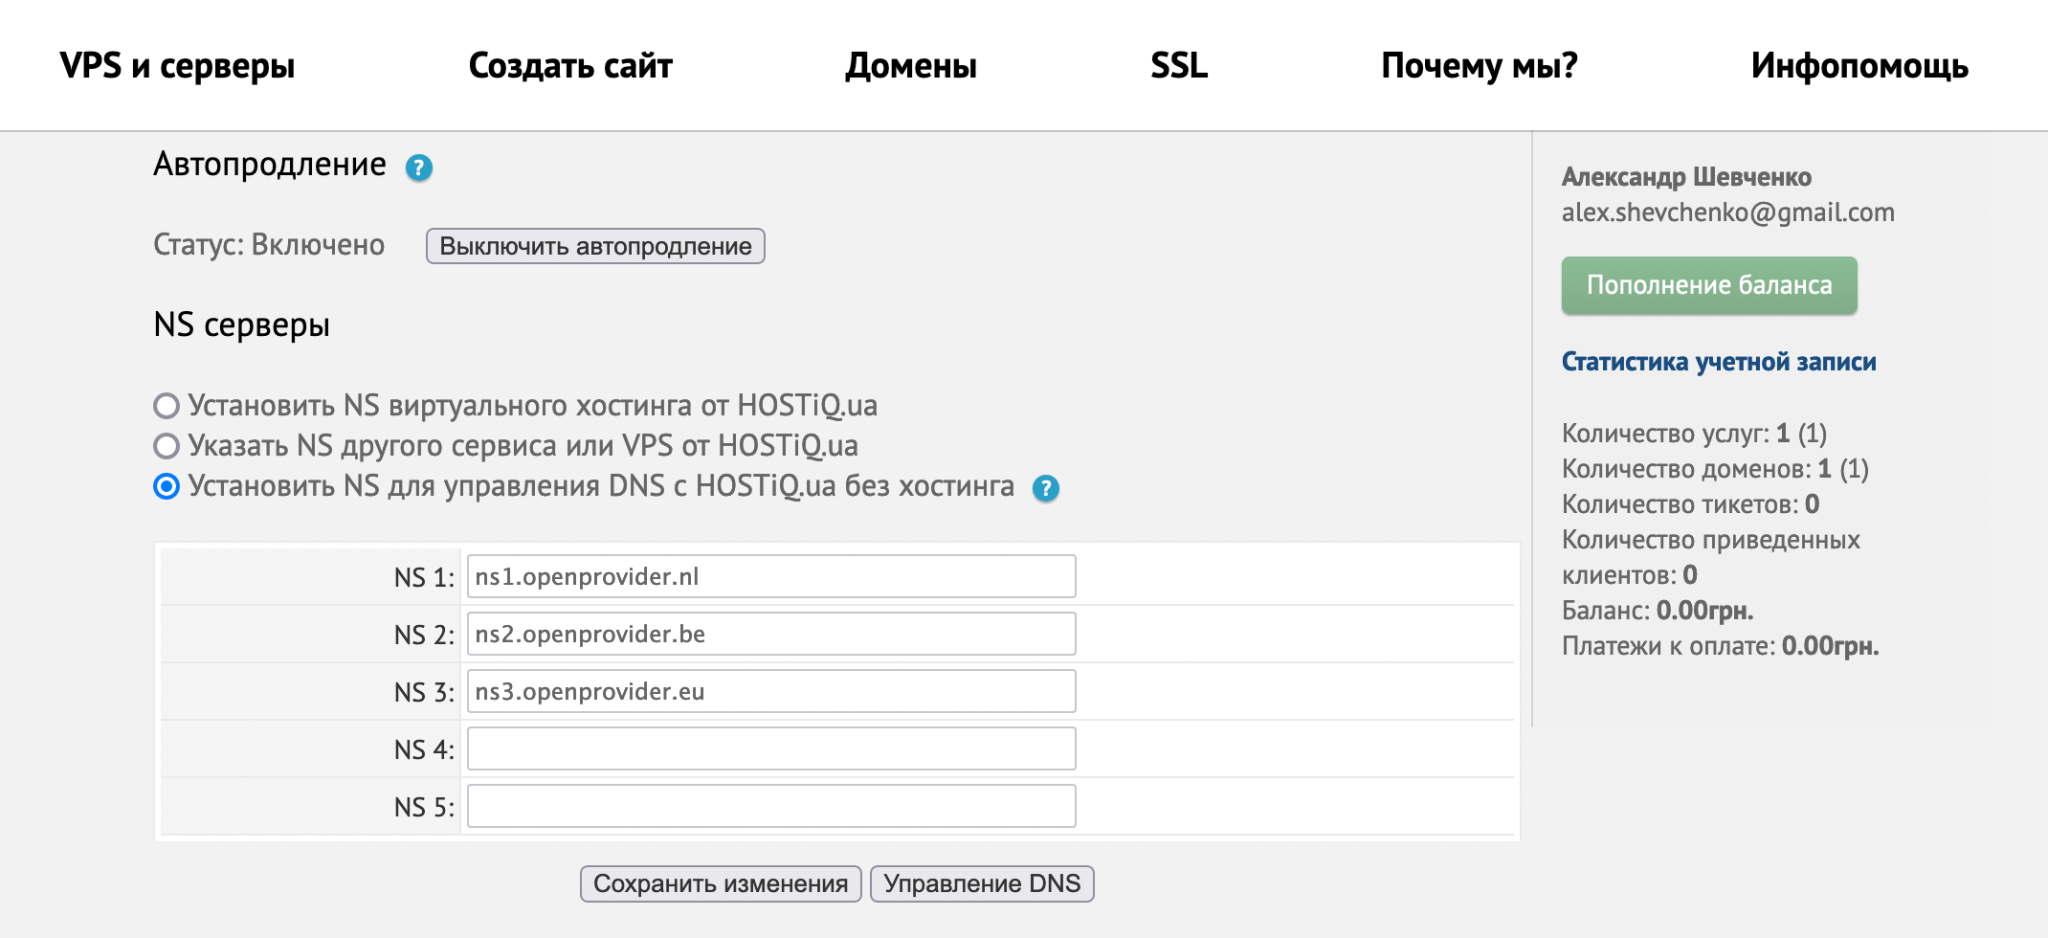
Task: Open 'Статистика учетной записи' link
Action: pyautogui.click(x=1719, y=361)
